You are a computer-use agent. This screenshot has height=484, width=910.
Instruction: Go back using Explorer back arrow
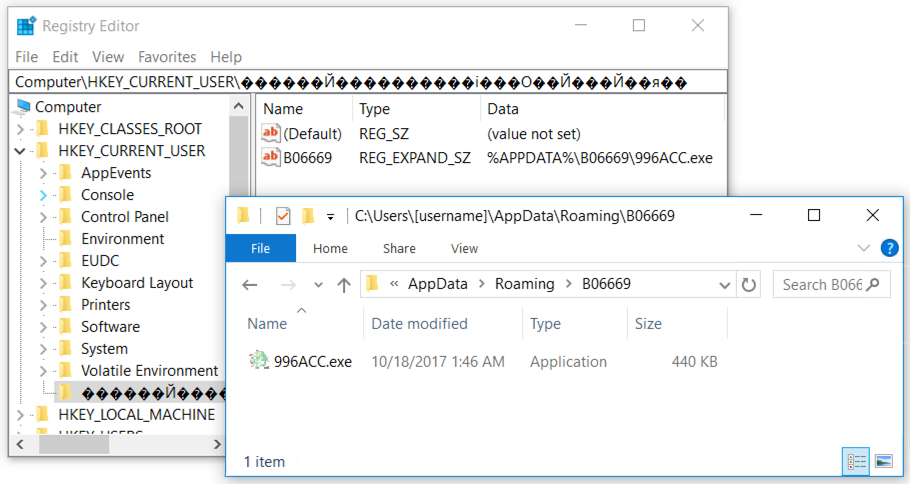(x=250, y=285)
